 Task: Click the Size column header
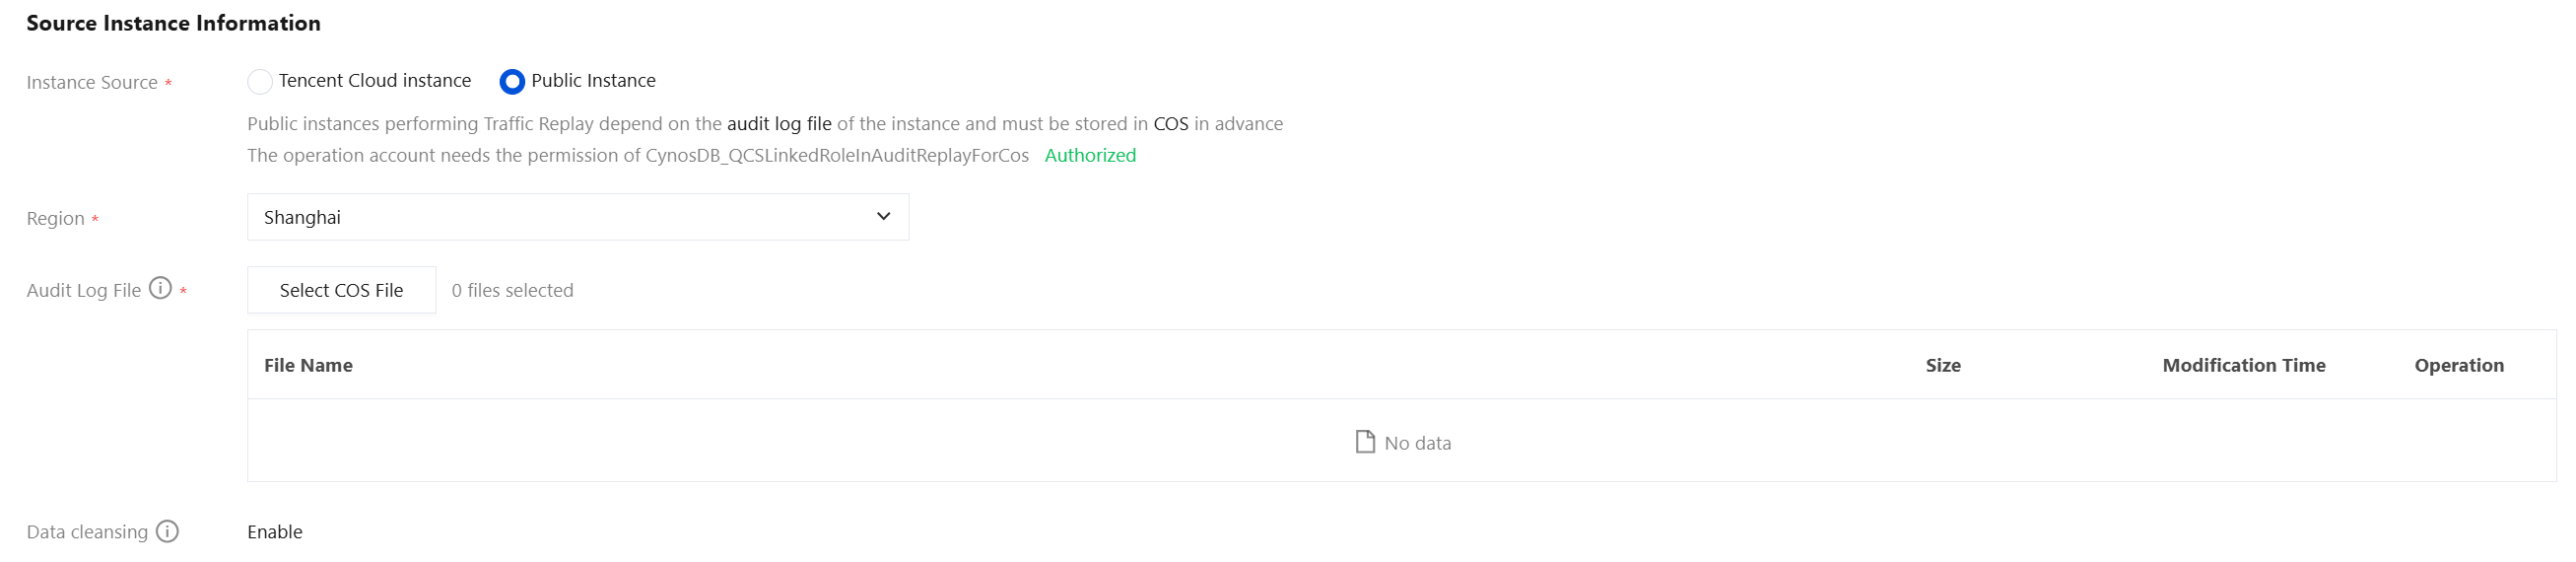click(x=1942, y=365)
